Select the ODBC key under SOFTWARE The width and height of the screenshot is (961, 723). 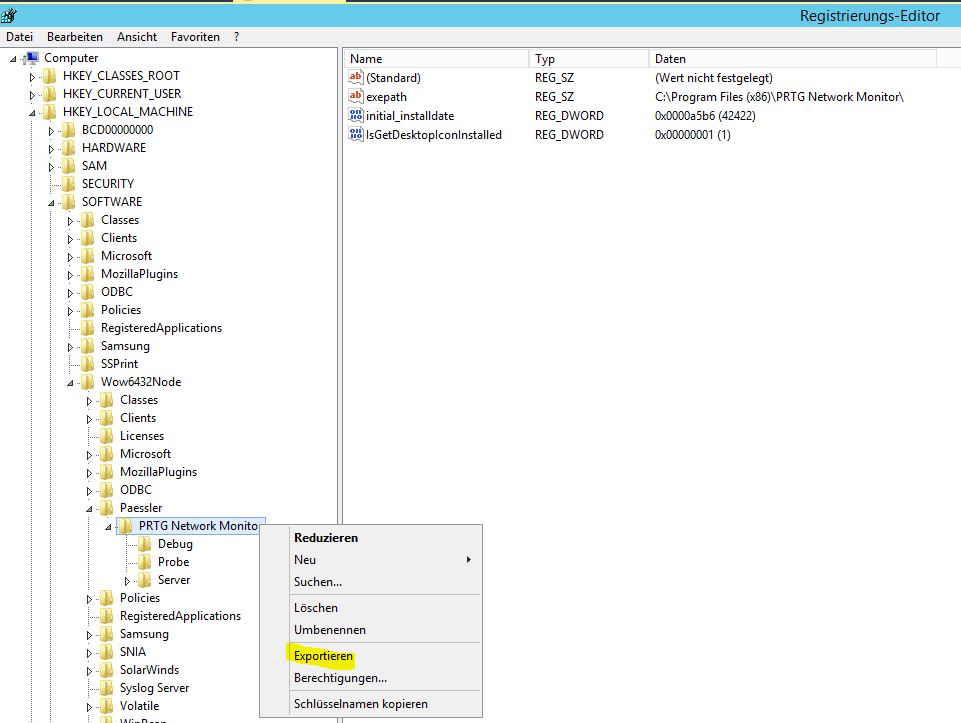tap(116, 292)
